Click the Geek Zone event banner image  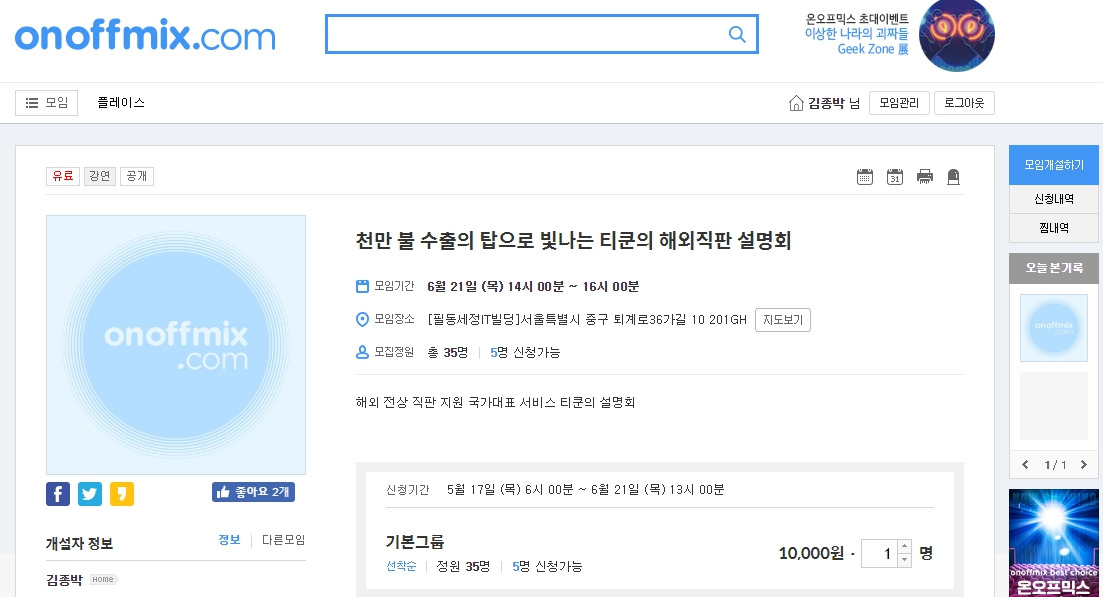pos(957,35)
